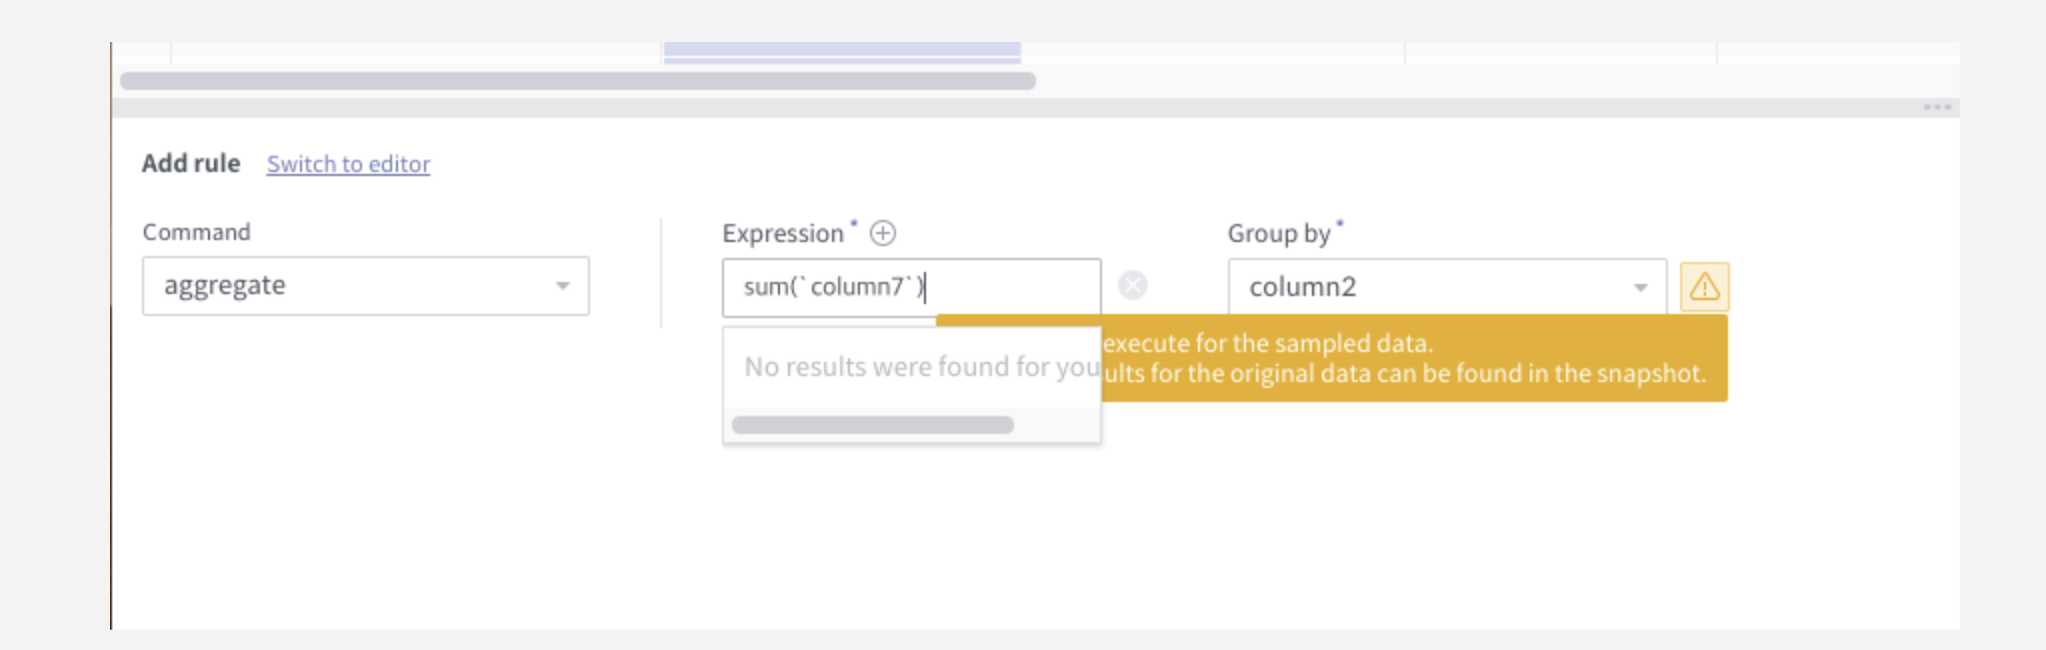The width and height of the screenshot is (2046, 650).
Task: Click the highlighted table column header
Action: [843, 48]
